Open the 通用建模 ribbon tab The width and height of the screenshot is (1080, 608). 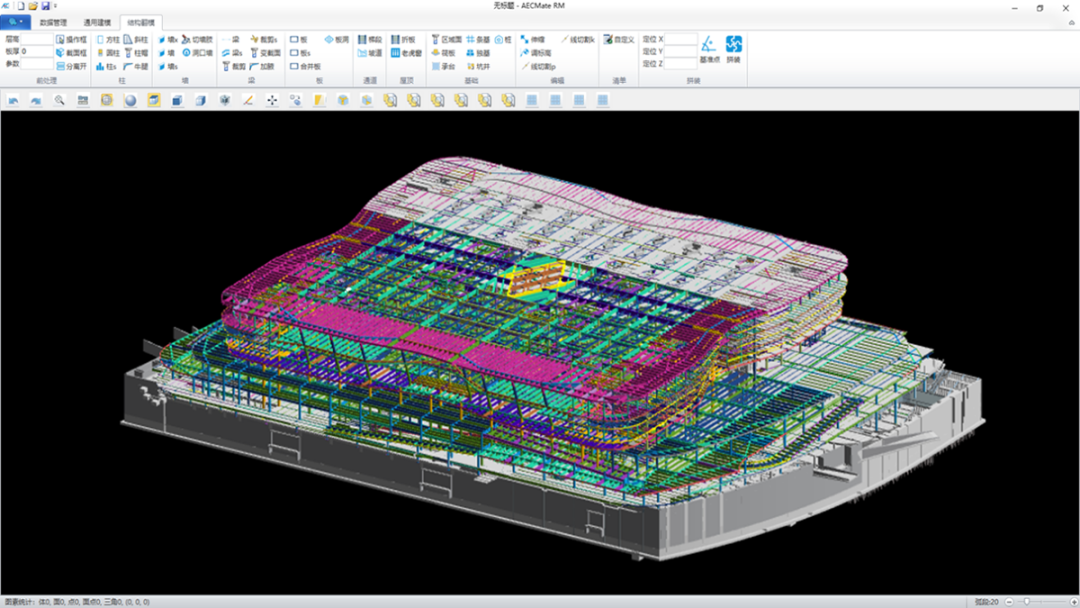pyautogui.click(x=97, y=21)
